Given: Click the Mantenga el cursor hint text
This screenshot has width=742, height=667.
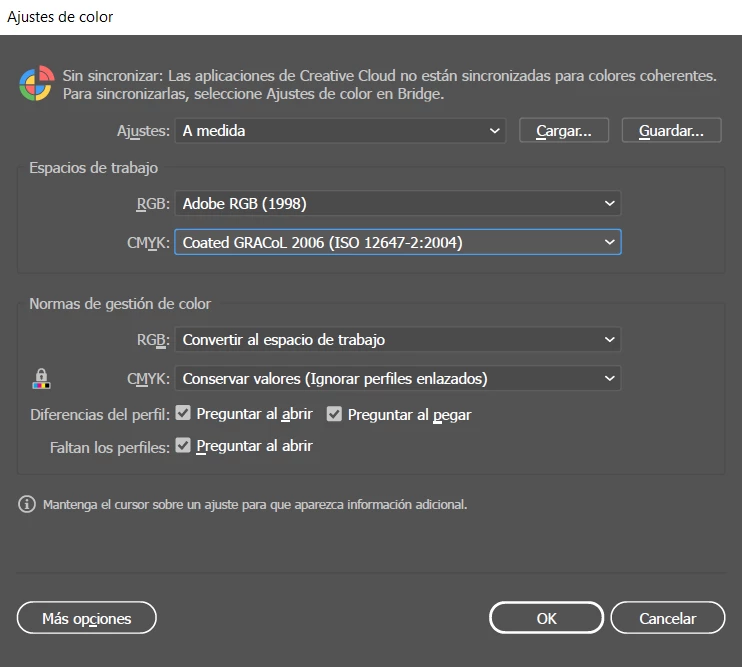Looking at the screenshot, I should point(255,505).
